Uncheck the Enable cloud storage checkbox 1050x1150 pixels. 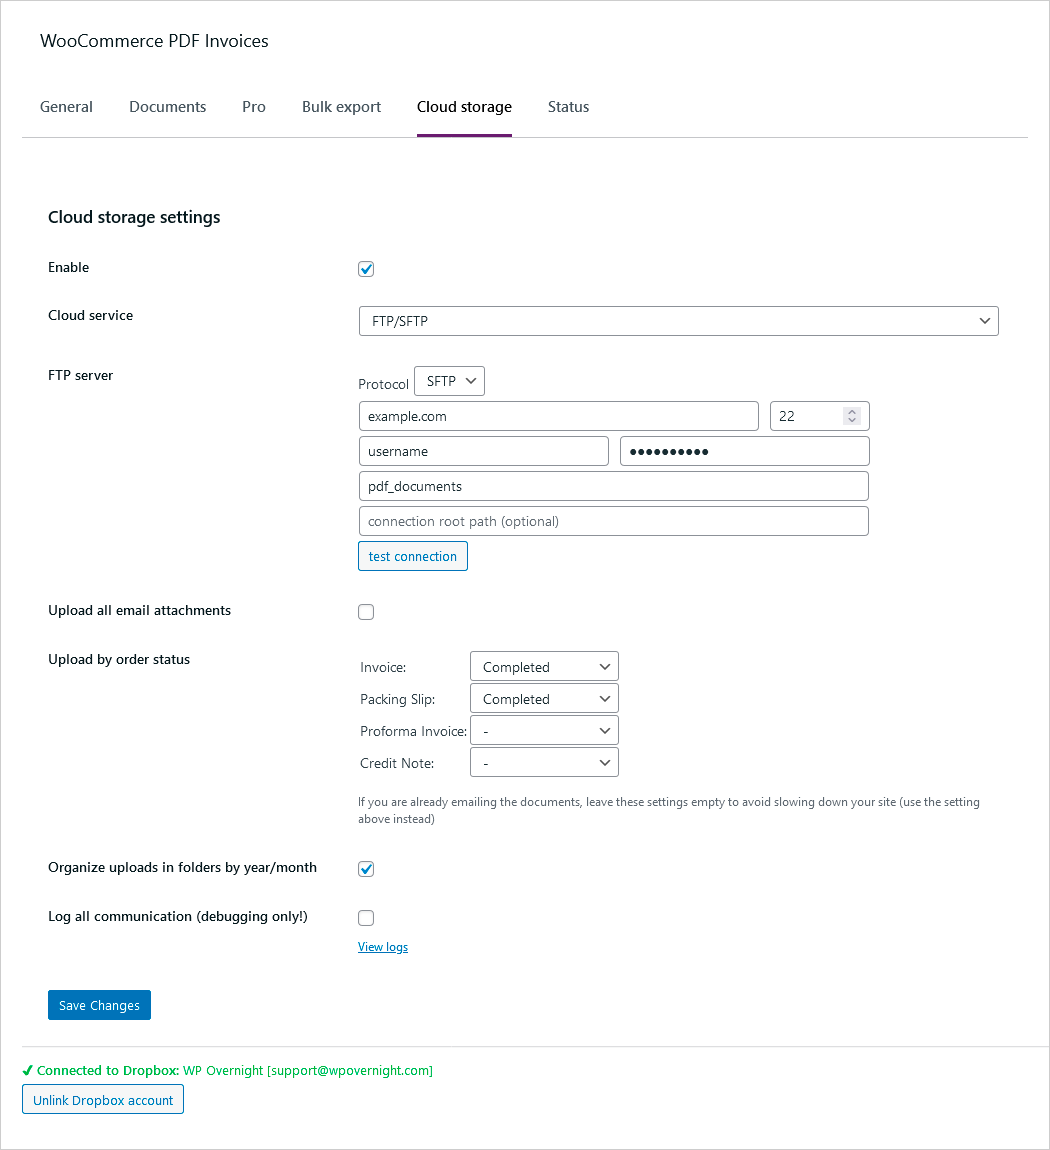(x=366, y=269)
